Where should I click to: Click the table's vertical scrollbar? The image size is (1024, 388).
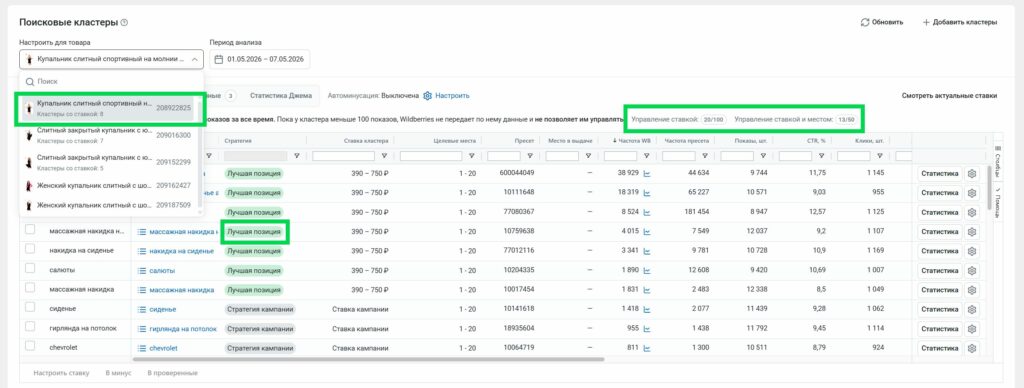[990, 186]
